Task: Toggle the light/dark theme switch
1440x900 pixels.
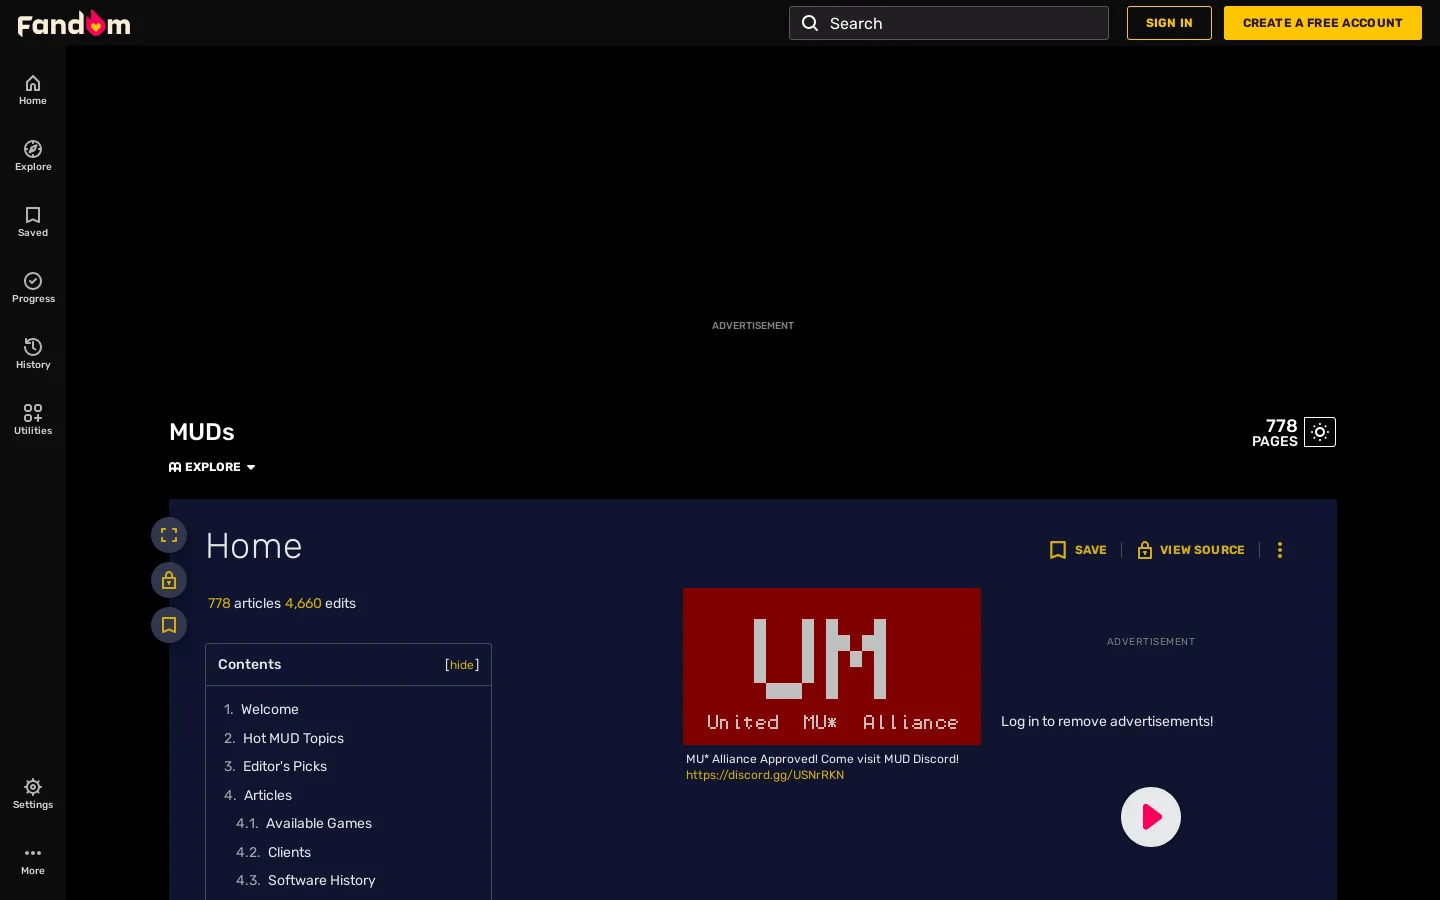Action: 1320,432
